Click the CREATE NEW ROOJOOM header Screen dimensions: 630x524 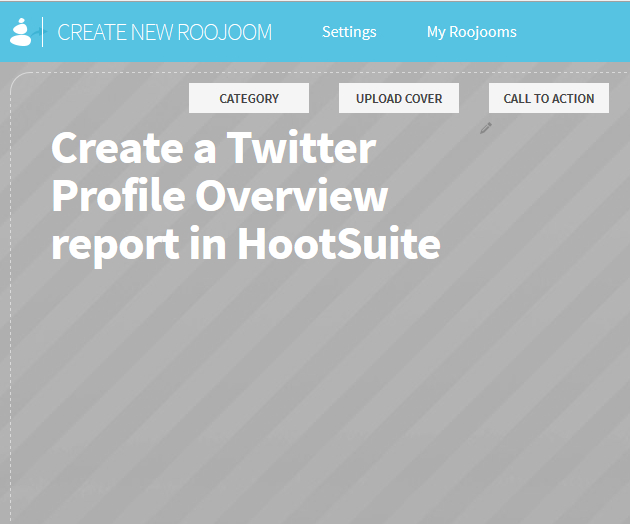165,32
